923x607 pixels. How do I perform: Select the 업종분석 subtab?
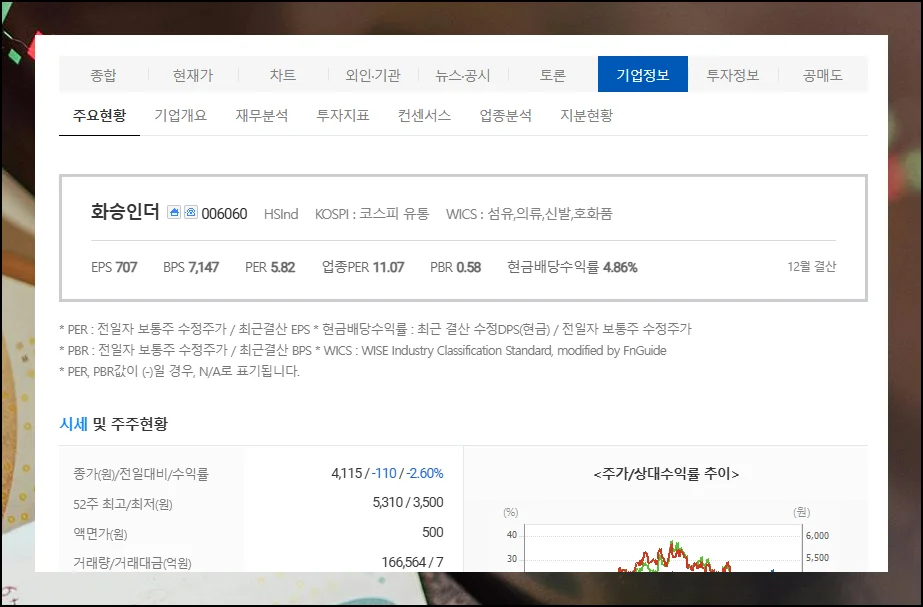(505, 115)
